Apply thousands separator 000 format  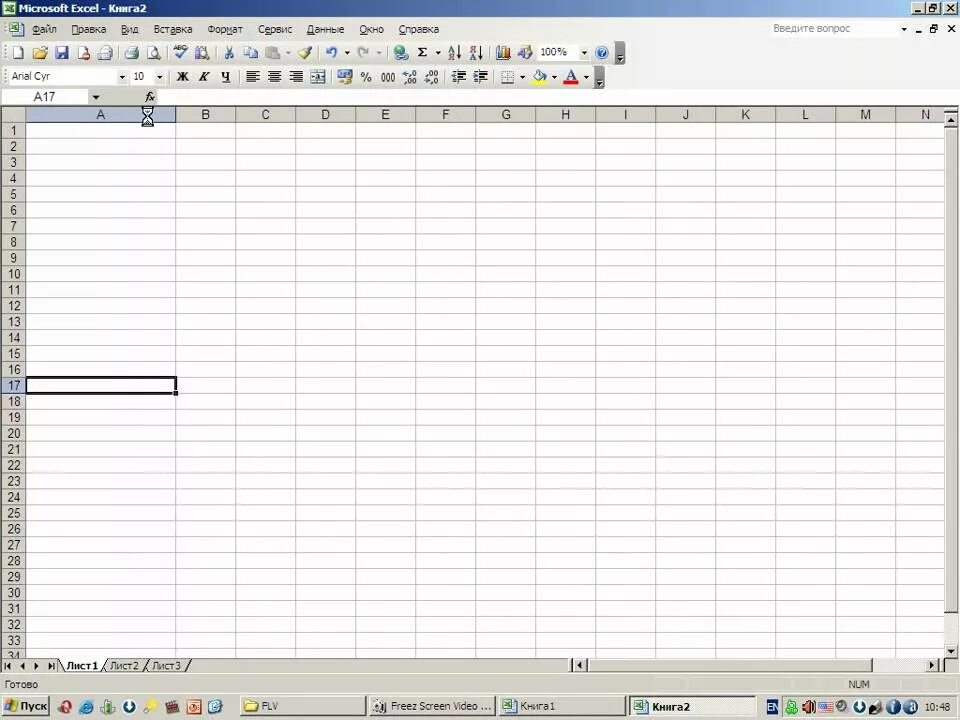click(x=388, y=77)
